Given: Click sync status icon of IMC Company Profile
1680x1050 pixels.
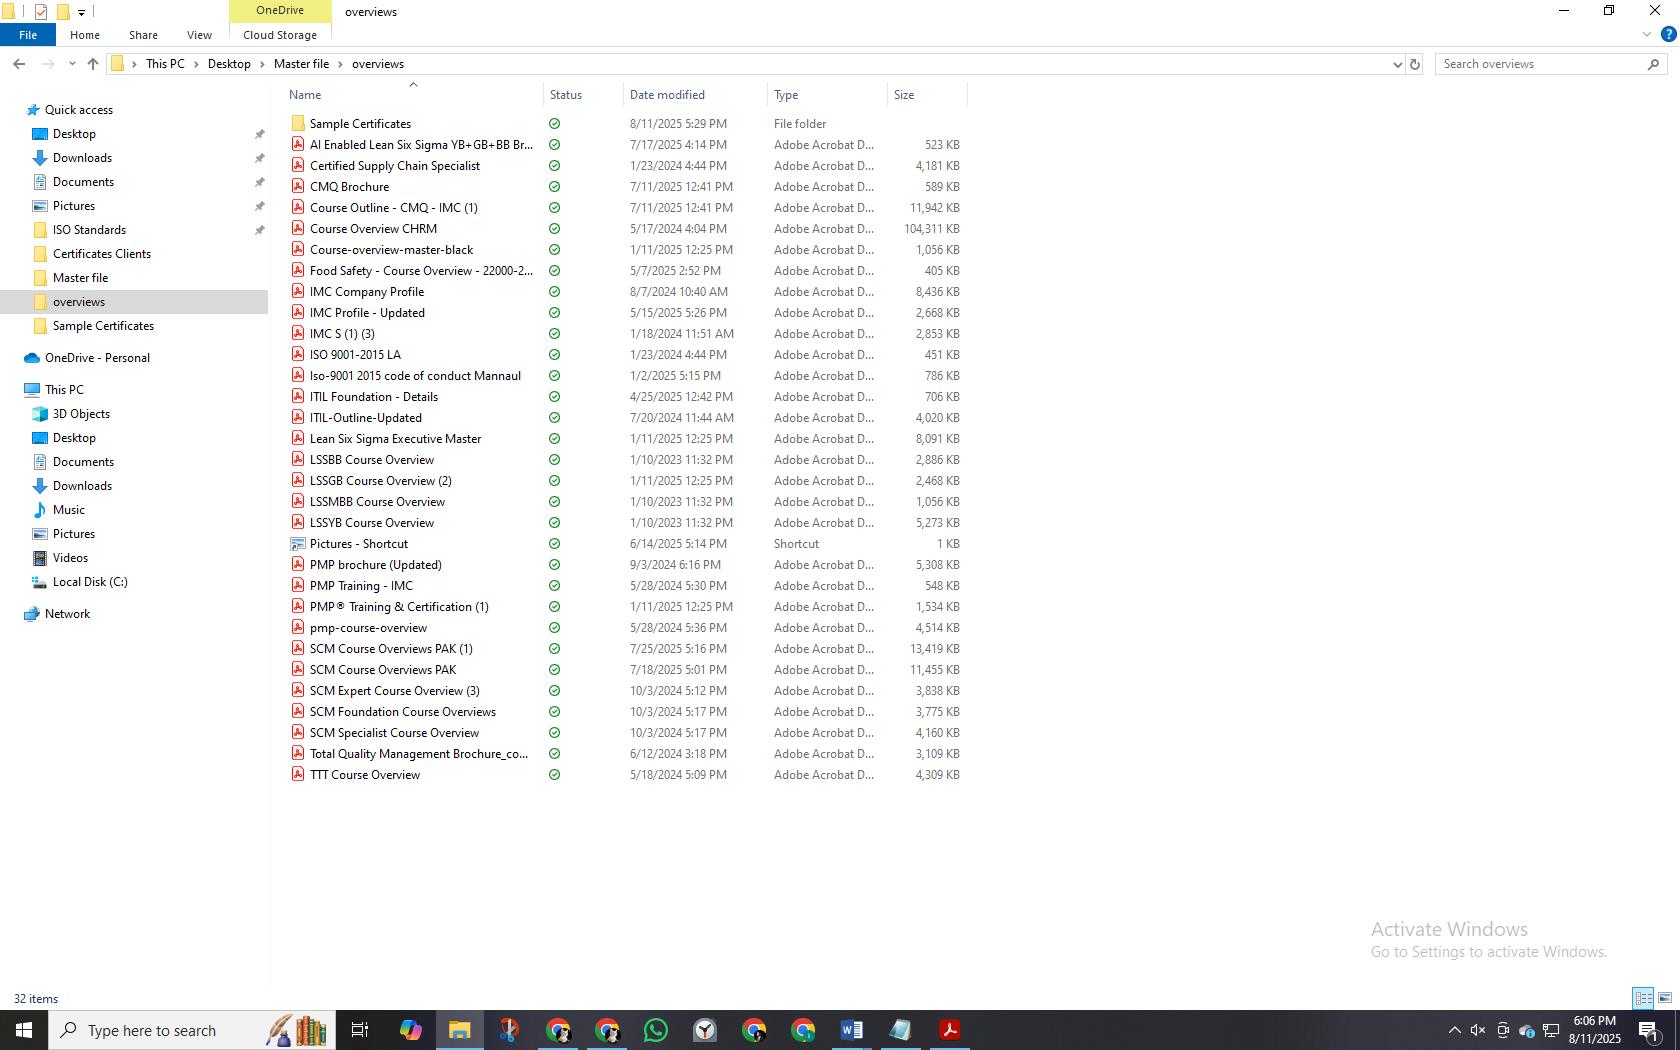Looking at the screenshot, I should click(x=554, y=292).
